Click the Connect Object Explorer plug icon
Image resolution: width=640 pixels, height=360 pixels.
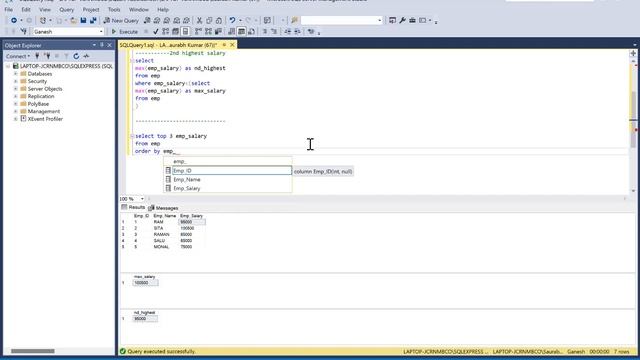coord(37,56)
